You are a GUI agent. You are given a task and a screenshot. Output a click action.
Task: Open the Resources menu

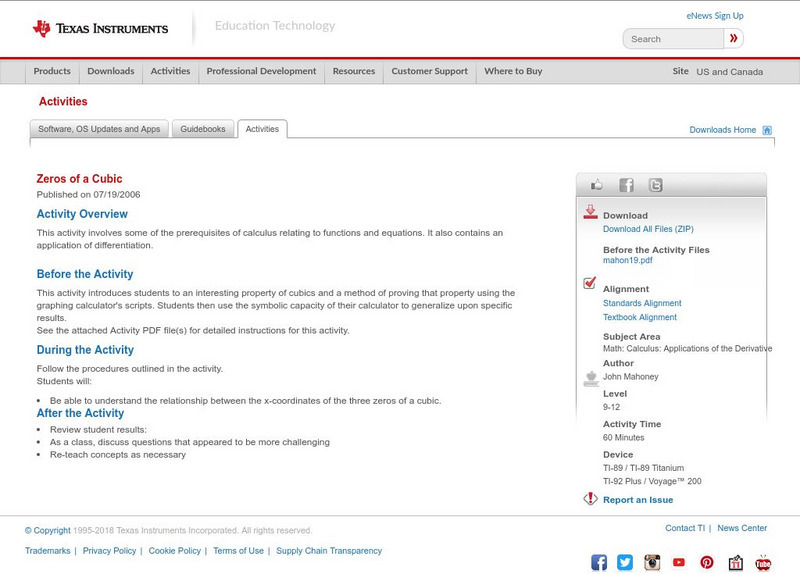(354, 71)
